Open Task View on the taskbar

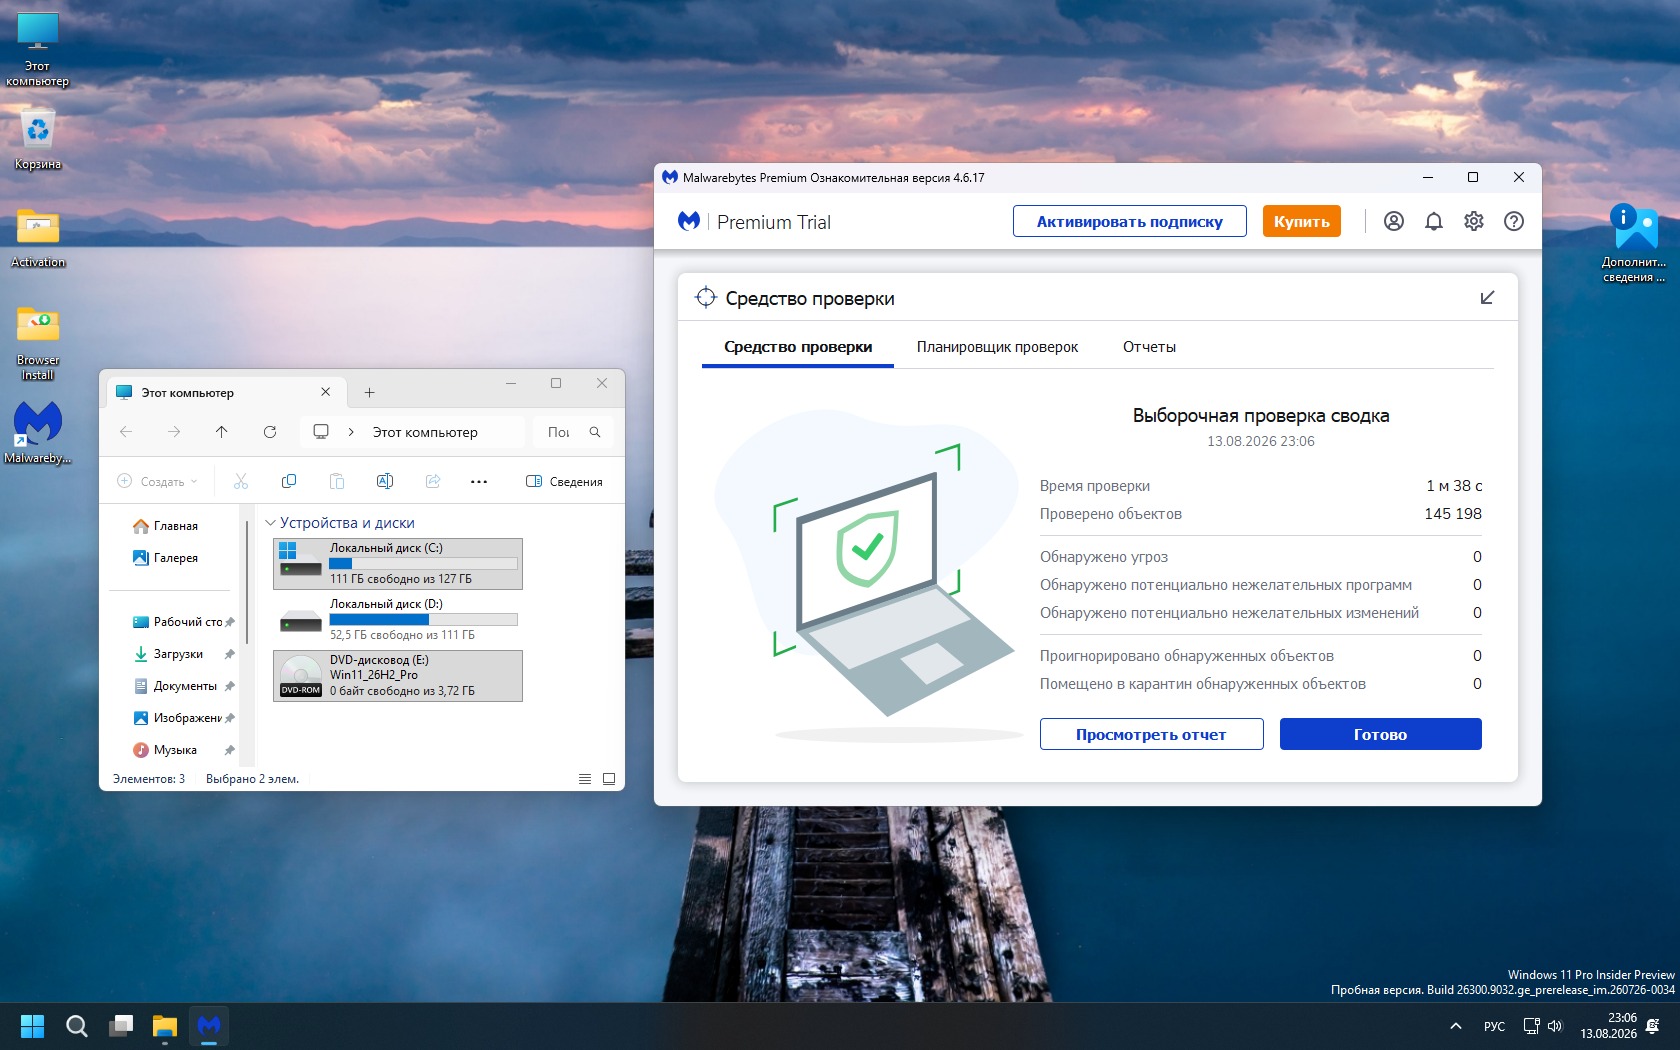click(x=121, y=1026)
